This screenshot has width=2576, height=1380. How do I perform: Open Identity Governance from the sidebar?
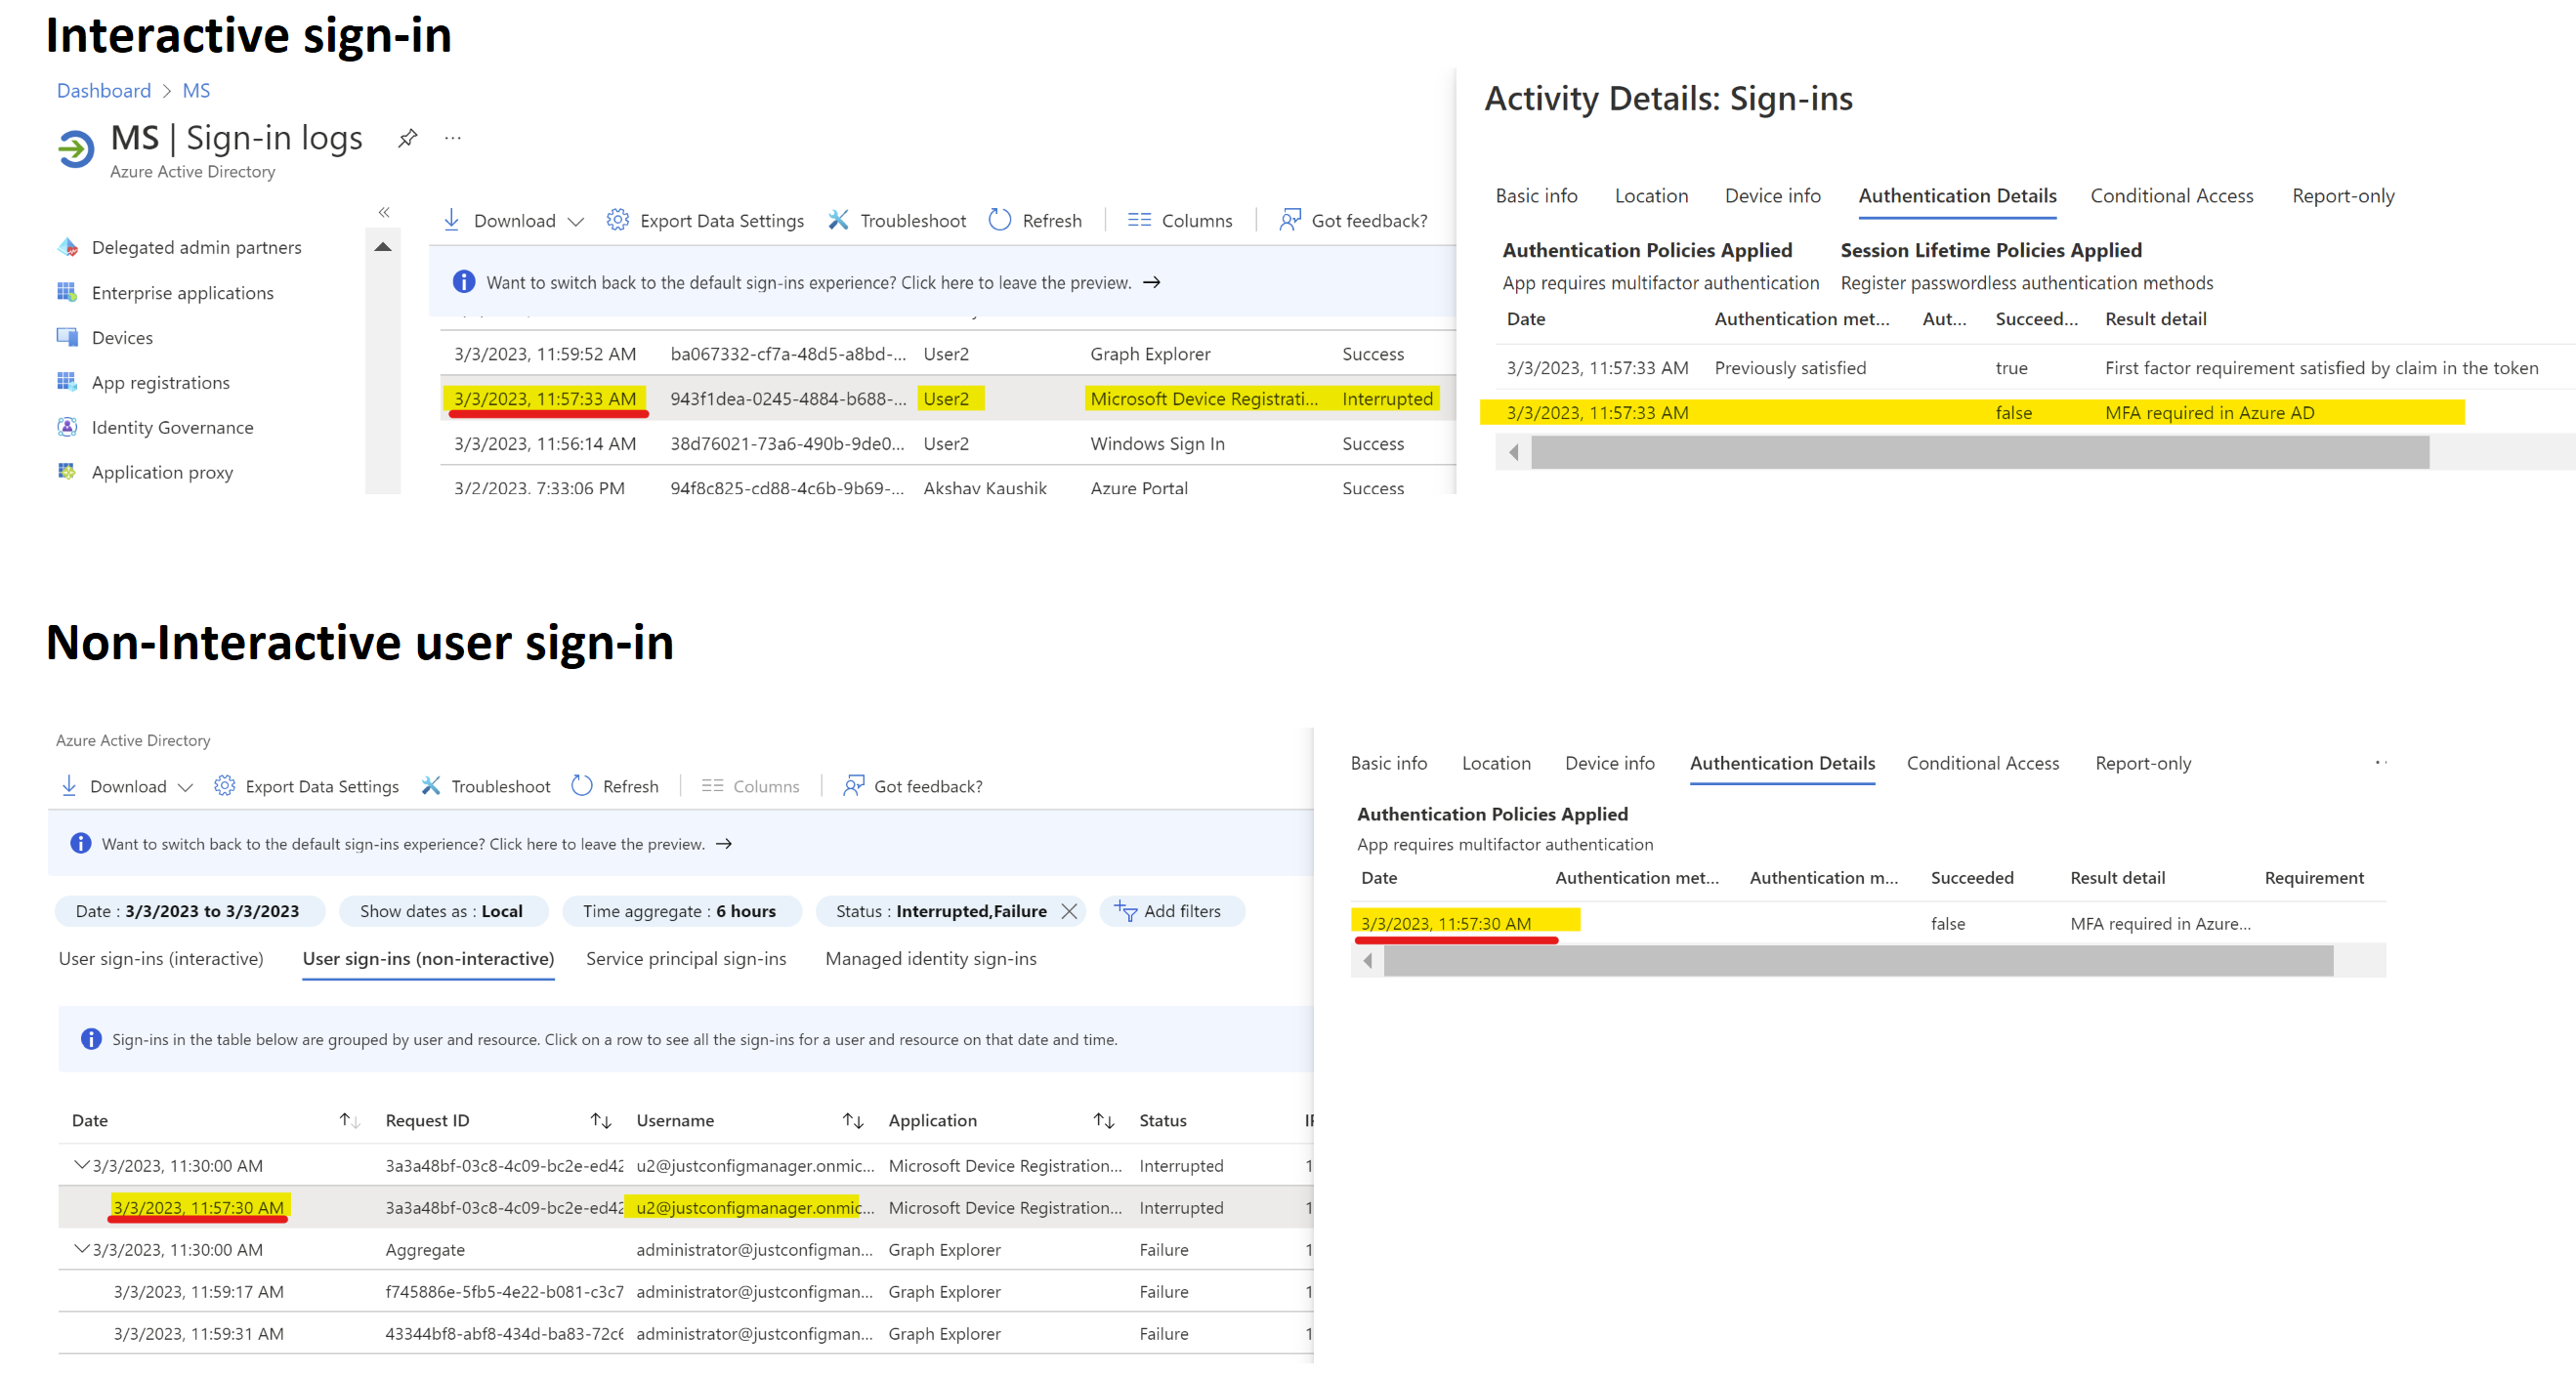(x=172, y=427)
